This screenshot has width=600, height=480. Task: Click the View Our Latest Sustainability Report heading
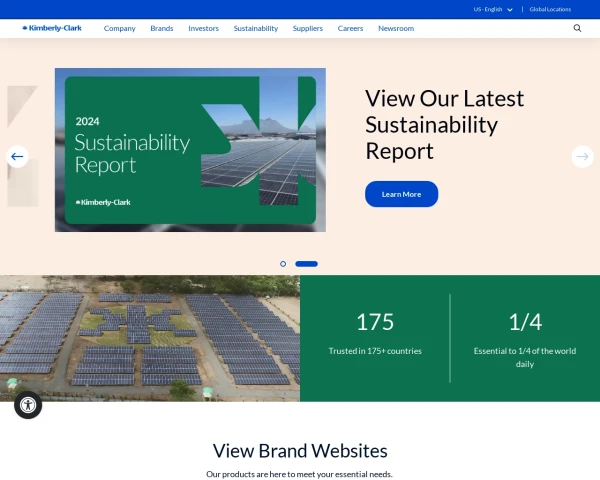[445, 124]
